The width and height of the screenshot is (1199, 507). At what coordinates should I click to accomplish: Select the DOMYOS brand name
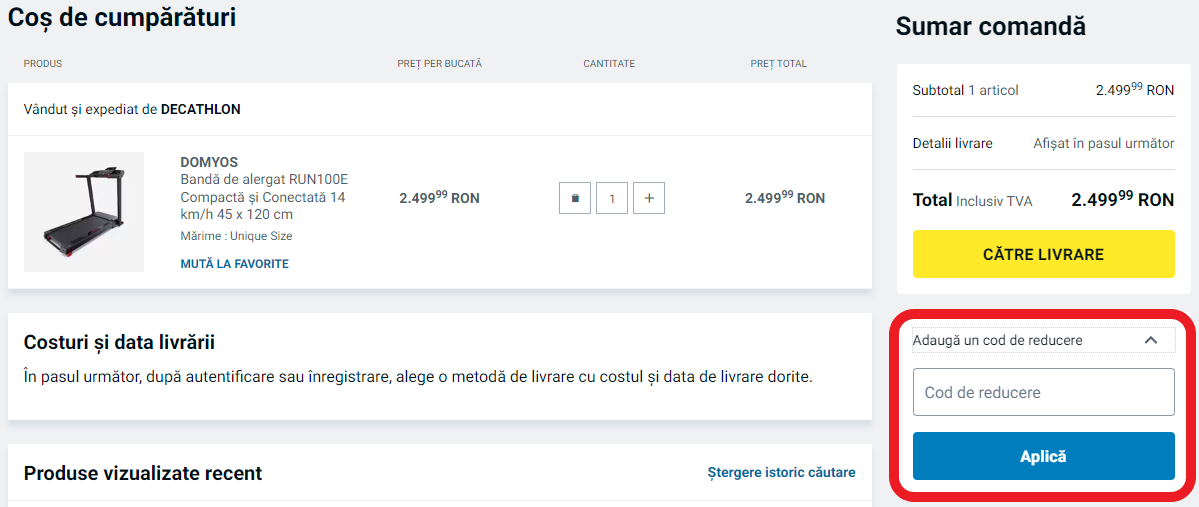point(209,162)
